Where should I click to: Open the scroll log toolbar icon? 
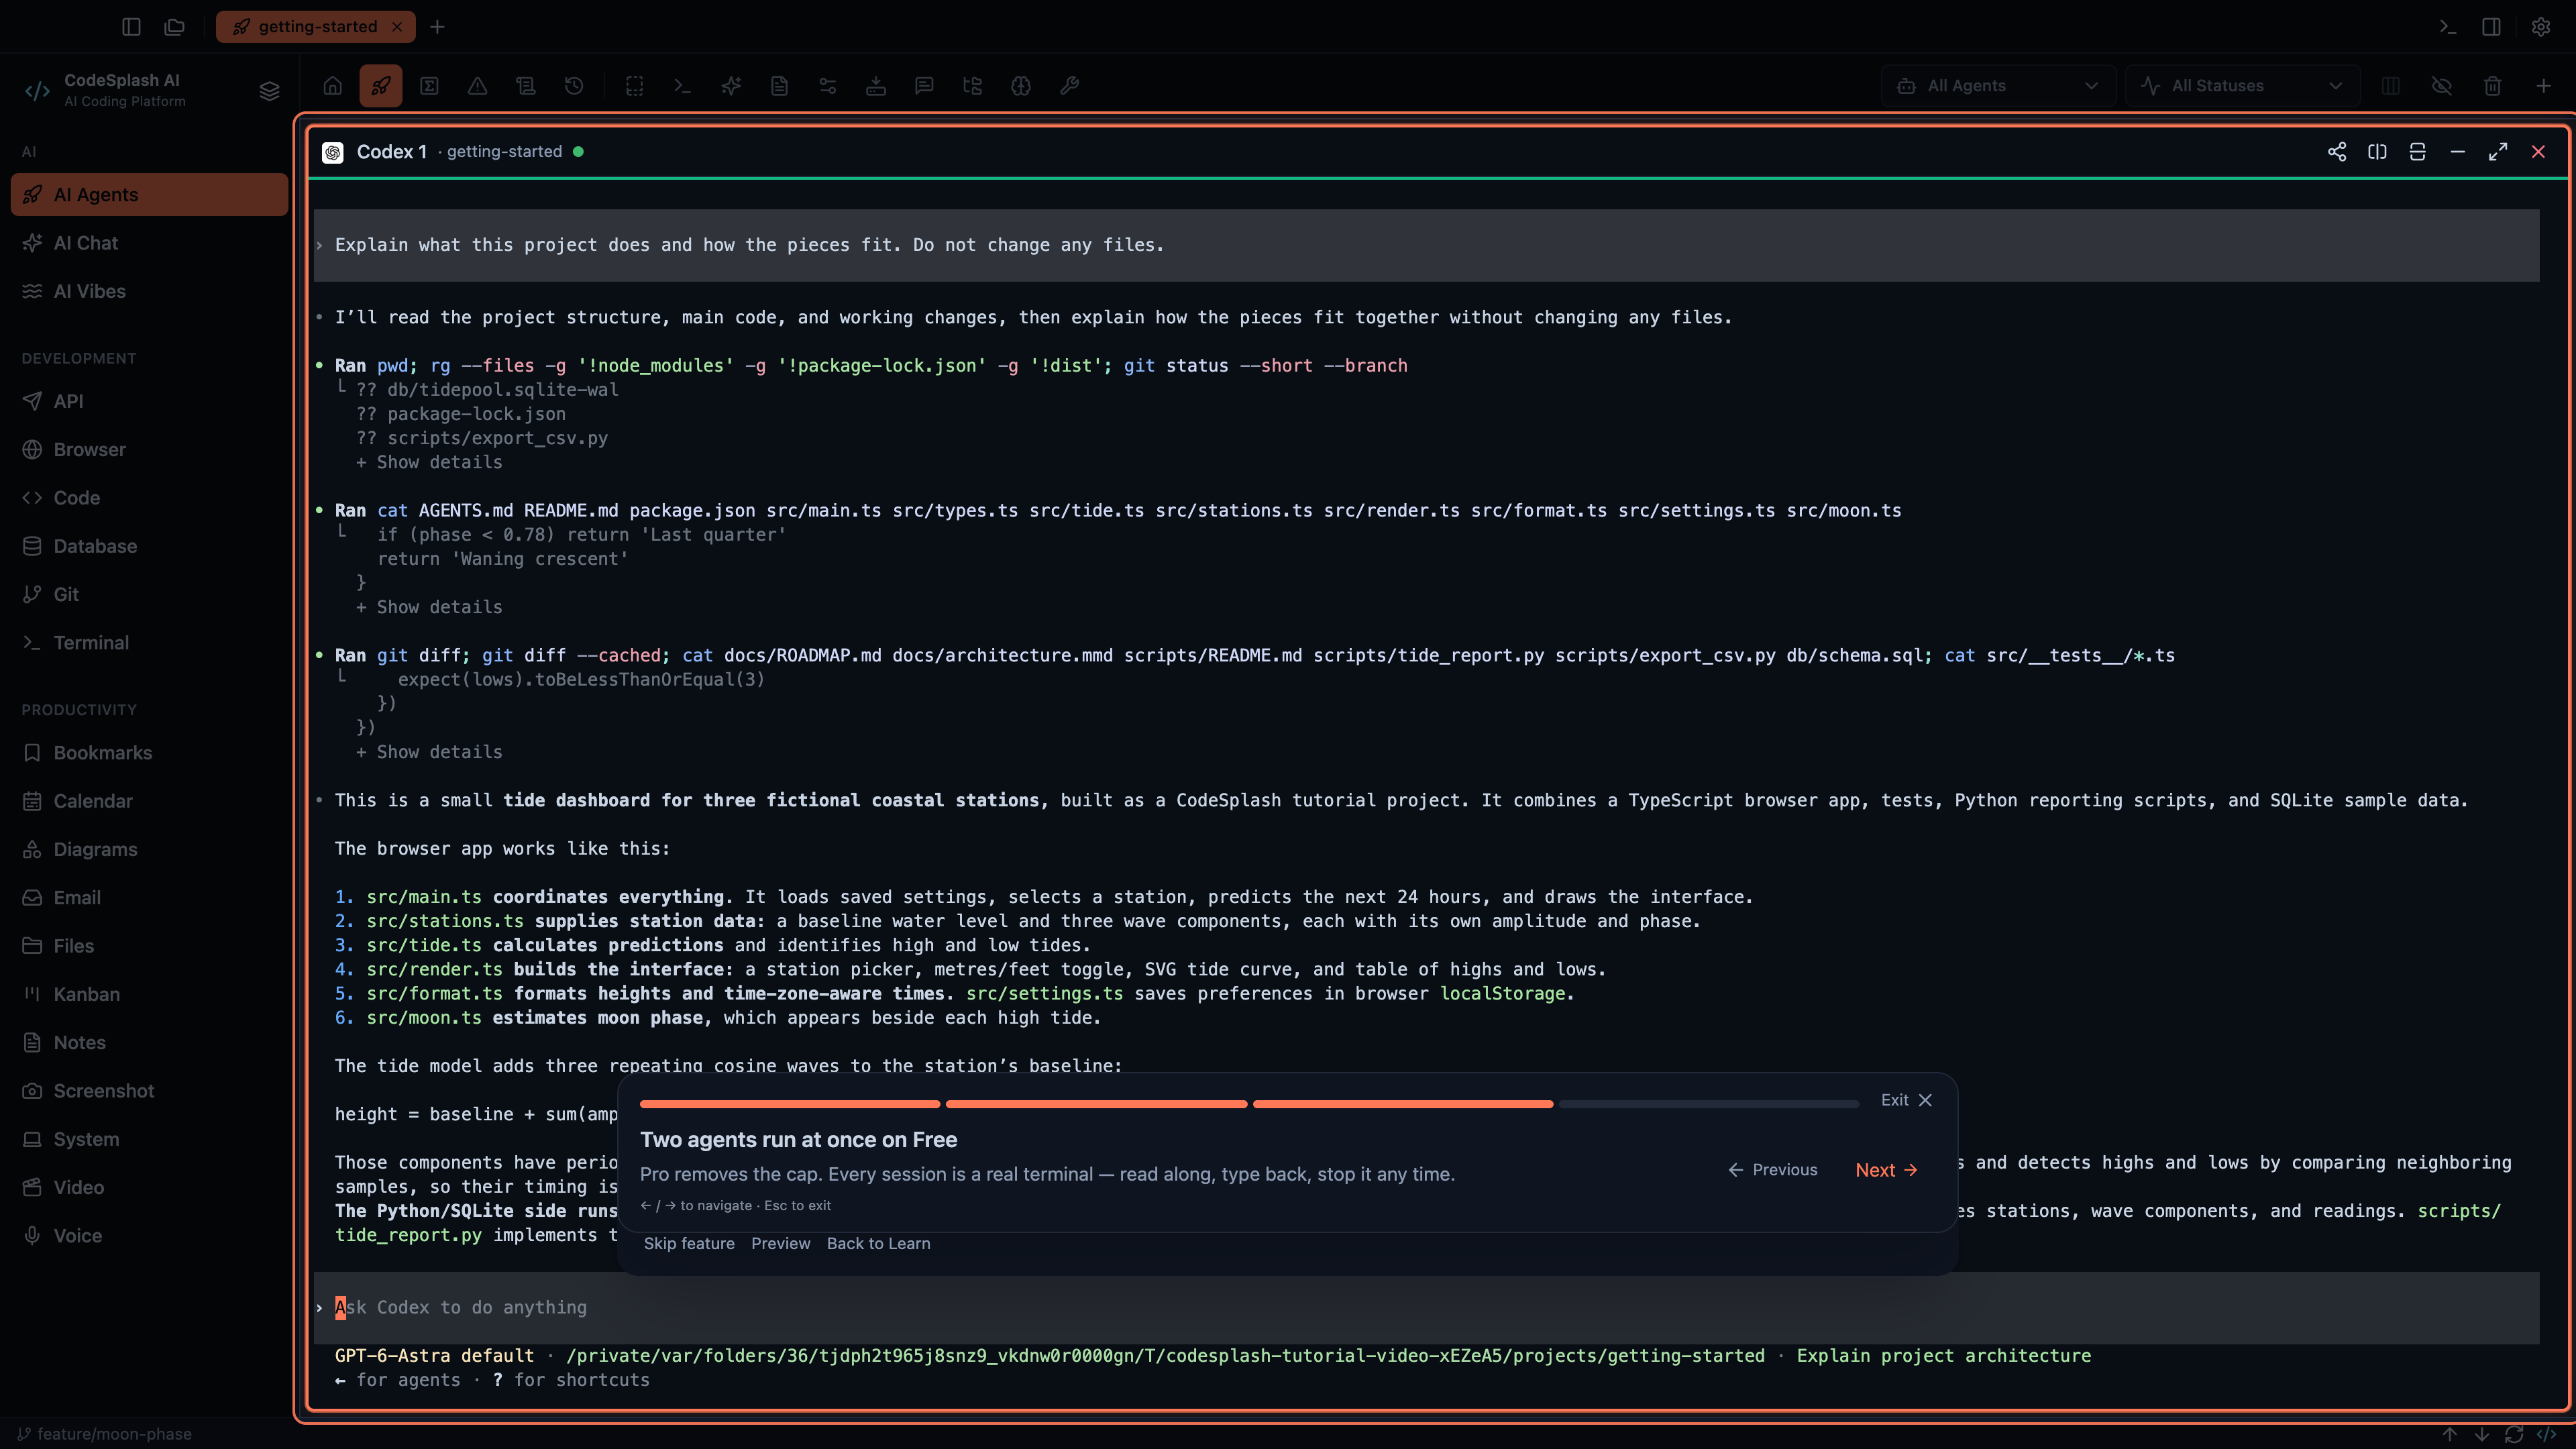click(526, 86)
